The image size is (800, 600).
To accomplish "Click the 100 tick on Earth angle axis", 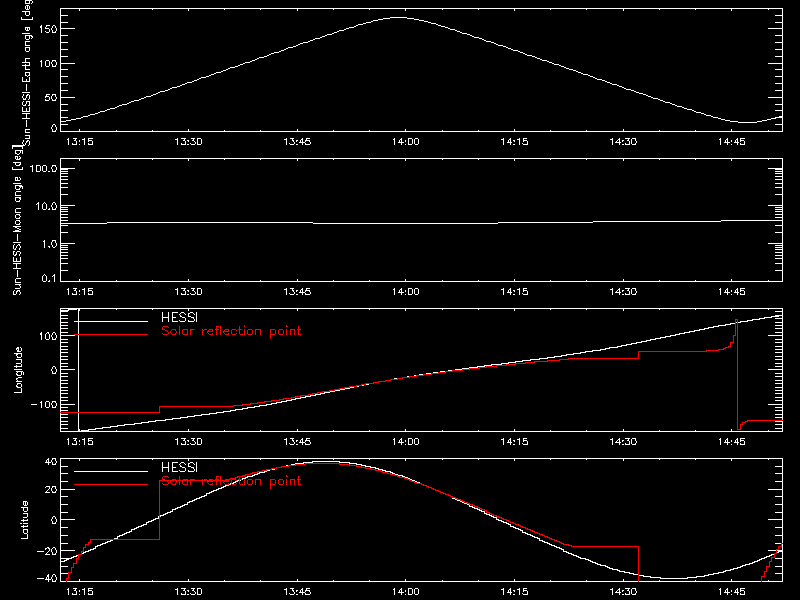I will tap(48, 64).
